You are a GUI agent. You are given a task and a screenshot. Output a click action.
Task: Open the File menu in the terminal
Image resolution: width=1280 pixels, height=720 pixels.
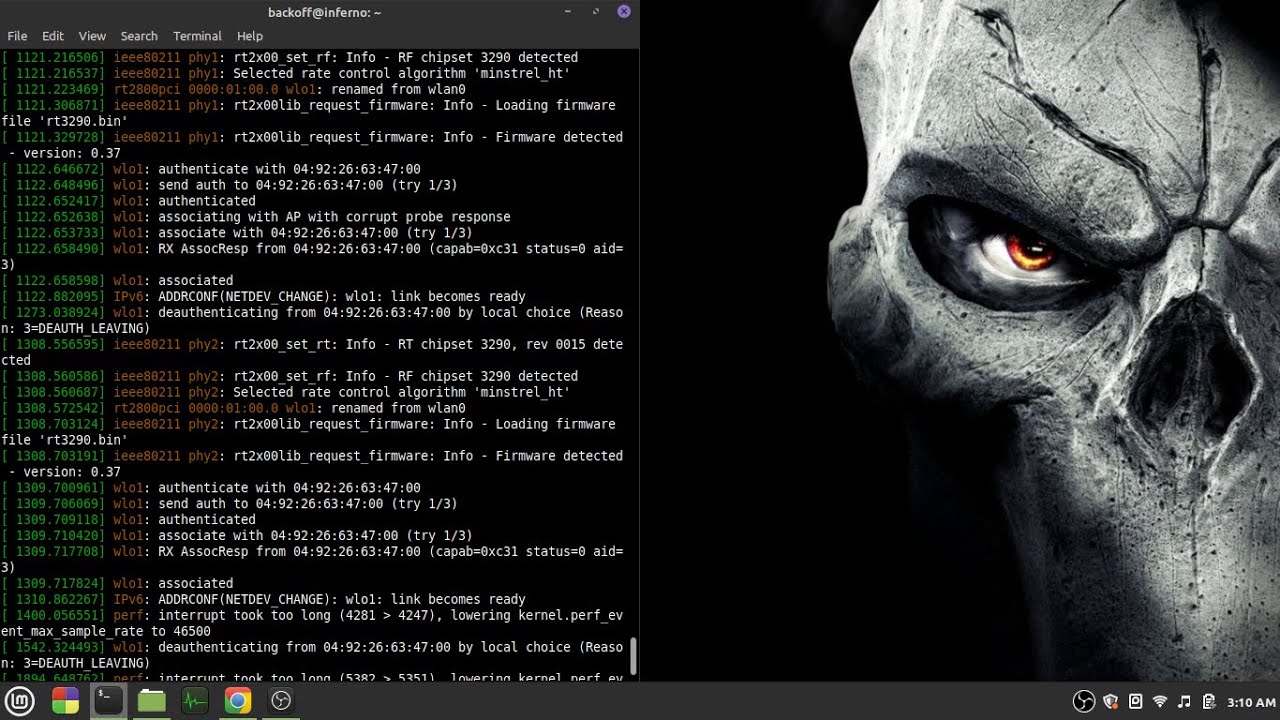pyautogui.click(x=17, y=36)
